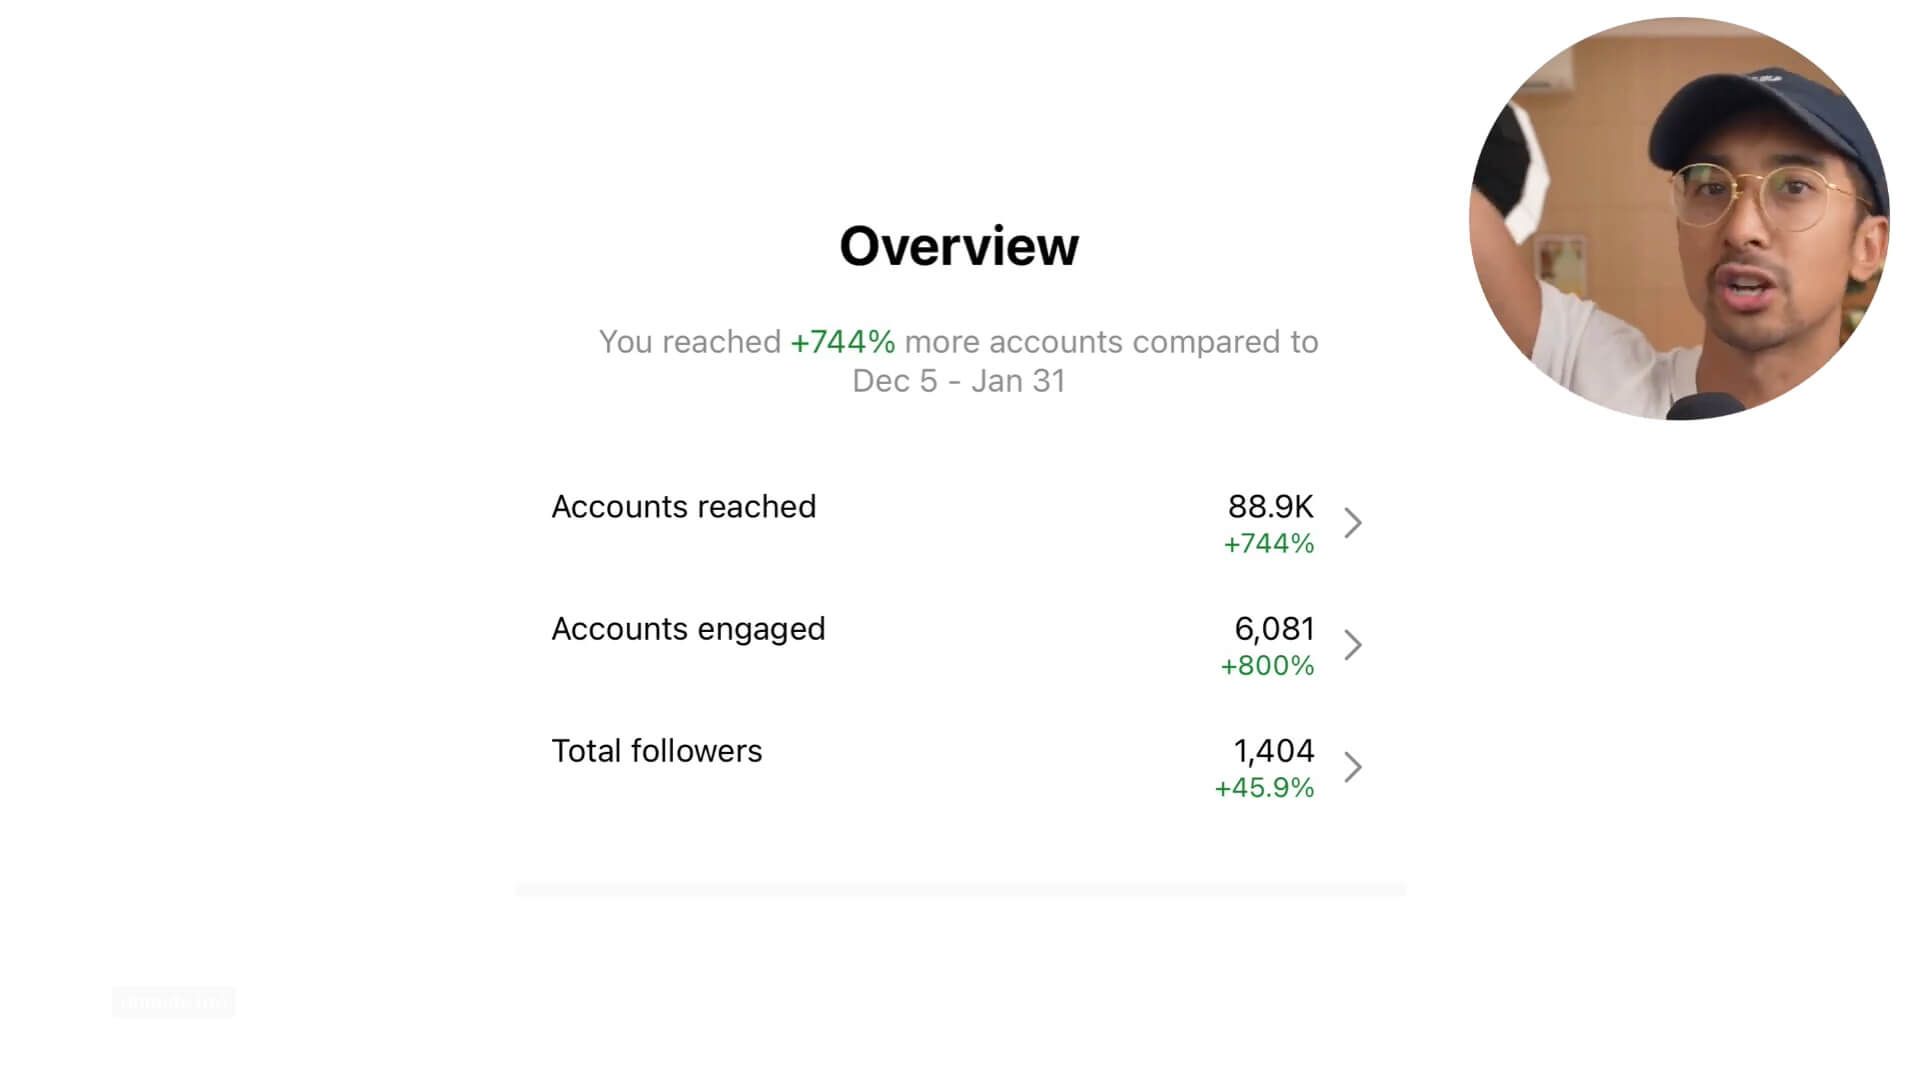Expand Total followers chevron arrow

click(x=1353, y=767)
